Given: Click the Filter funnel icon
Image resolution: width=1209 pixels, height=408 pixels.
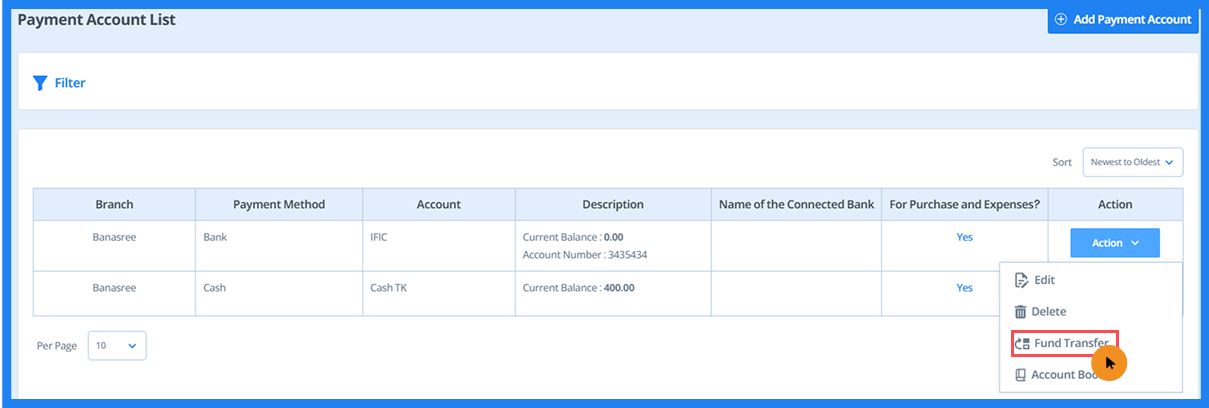Looking at the screenshot, I should click(40, 83).
